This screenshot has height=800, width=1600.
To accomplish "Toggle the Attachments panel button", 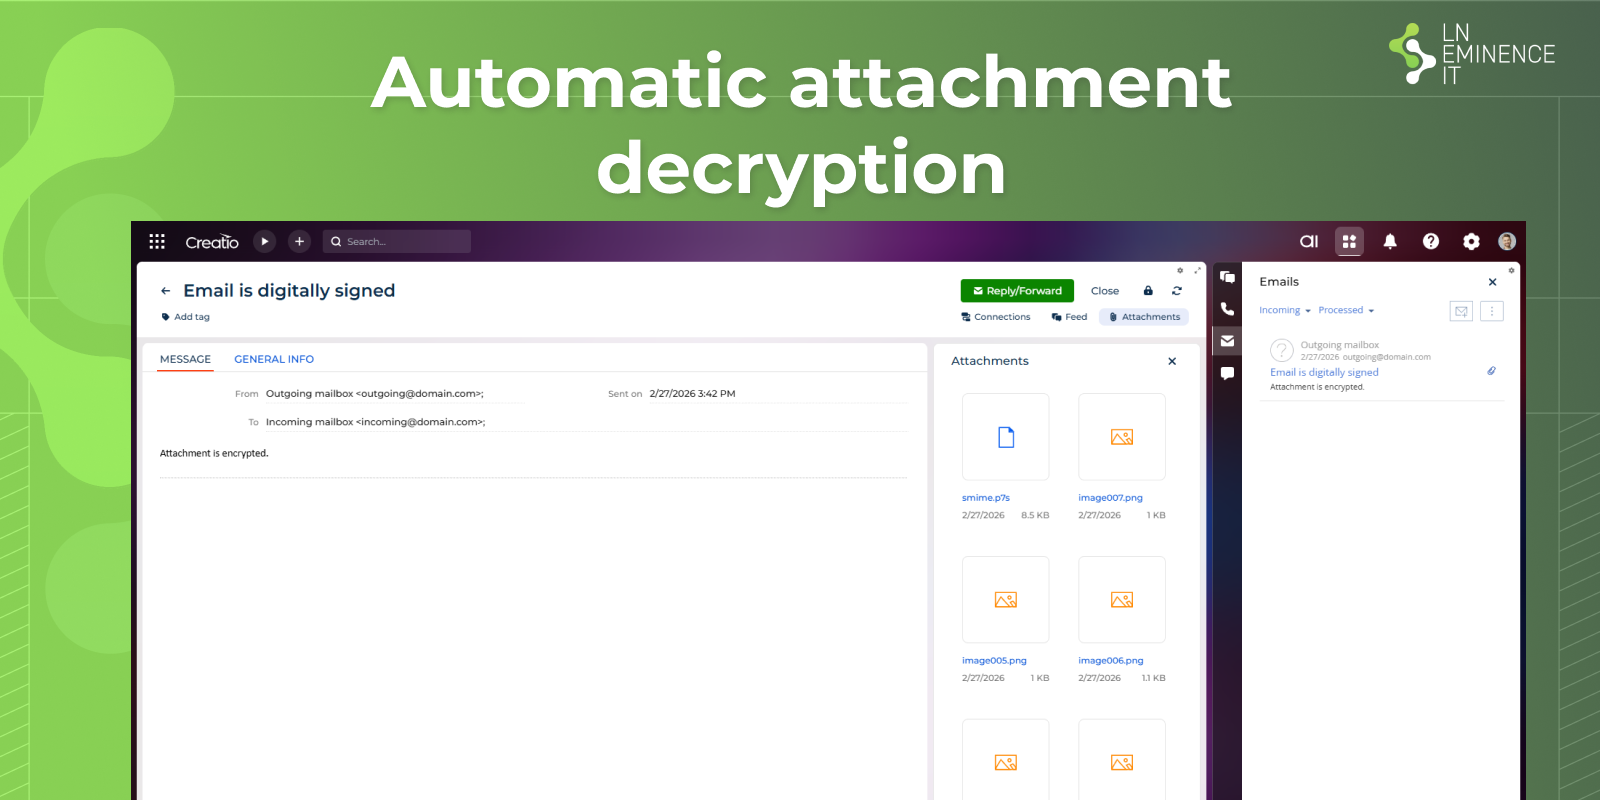I will point(1144,317).
